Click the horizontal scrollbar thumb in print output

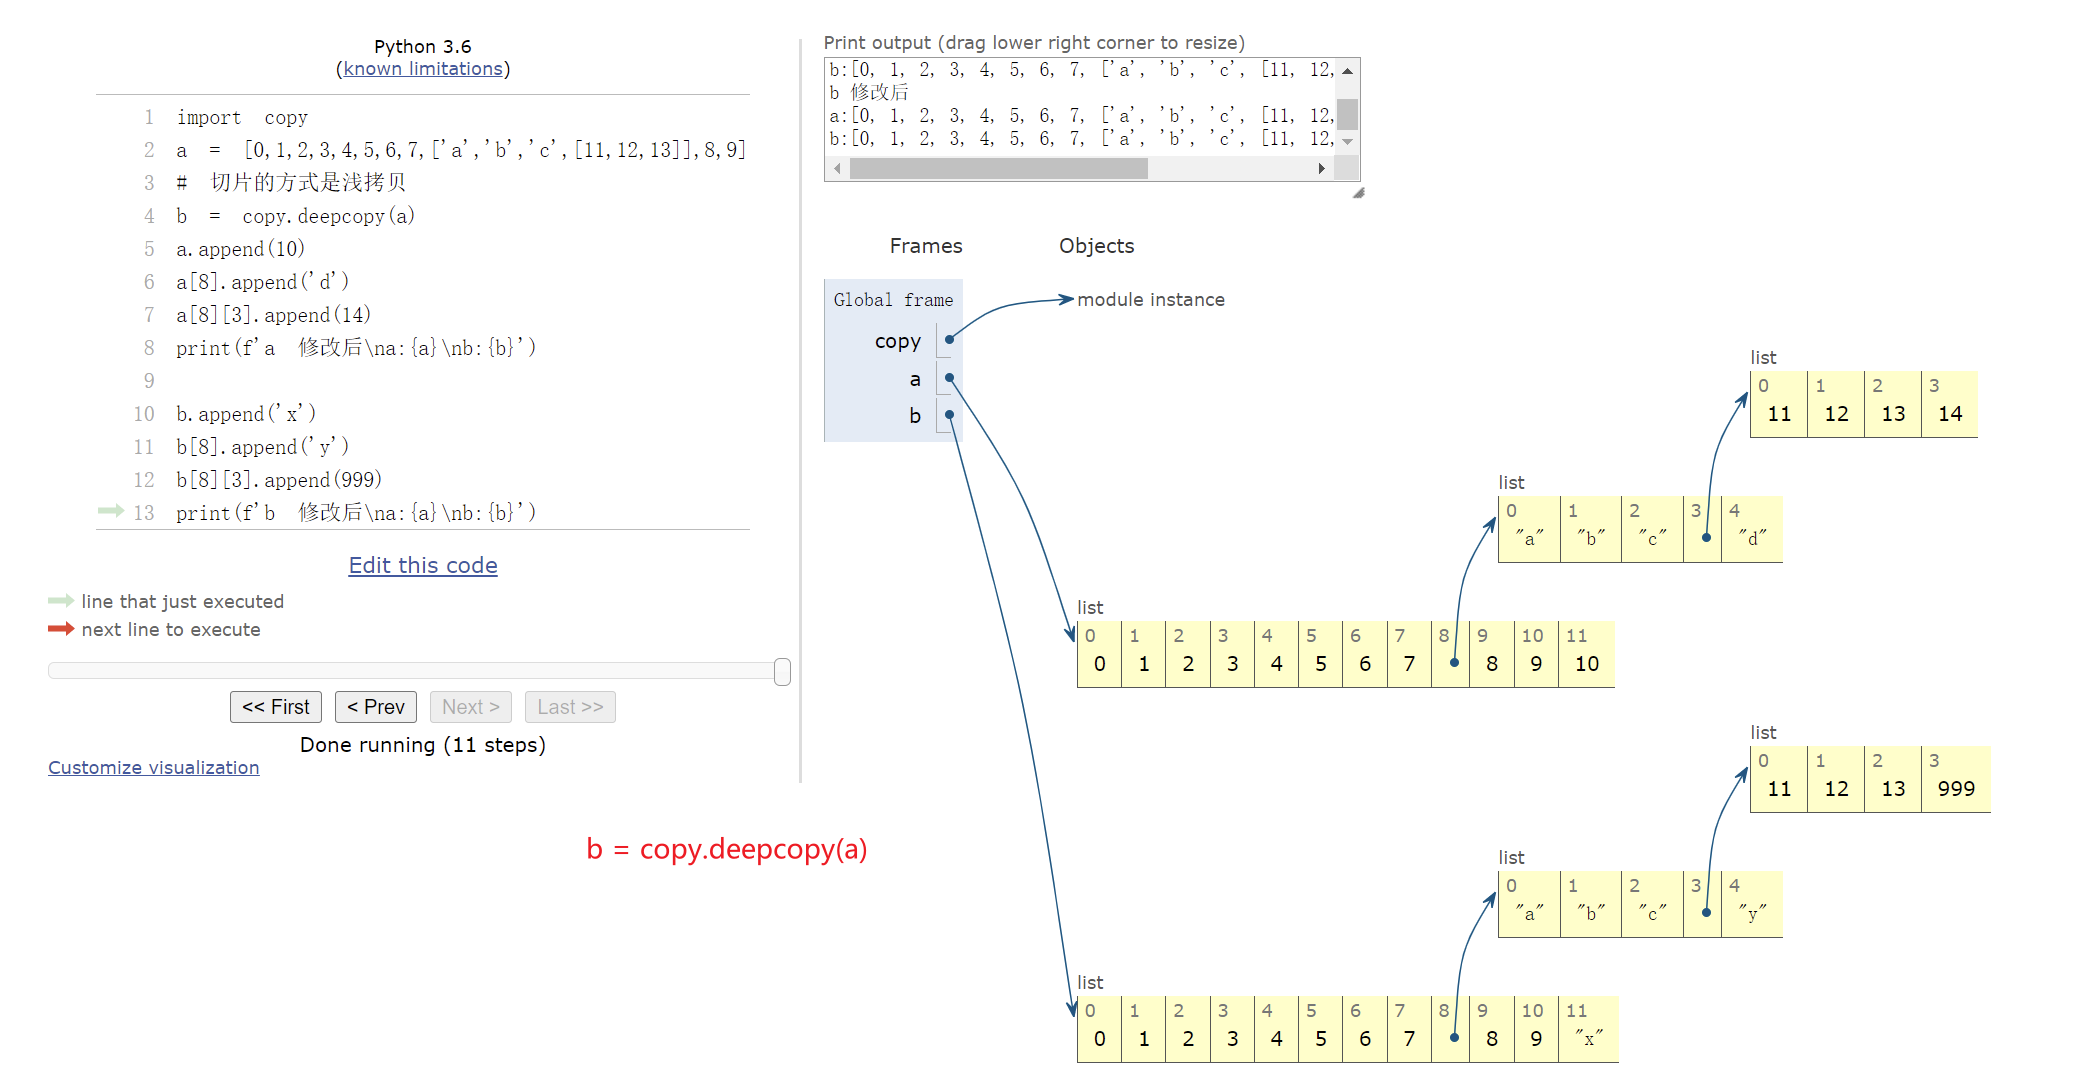coord(998,169)
